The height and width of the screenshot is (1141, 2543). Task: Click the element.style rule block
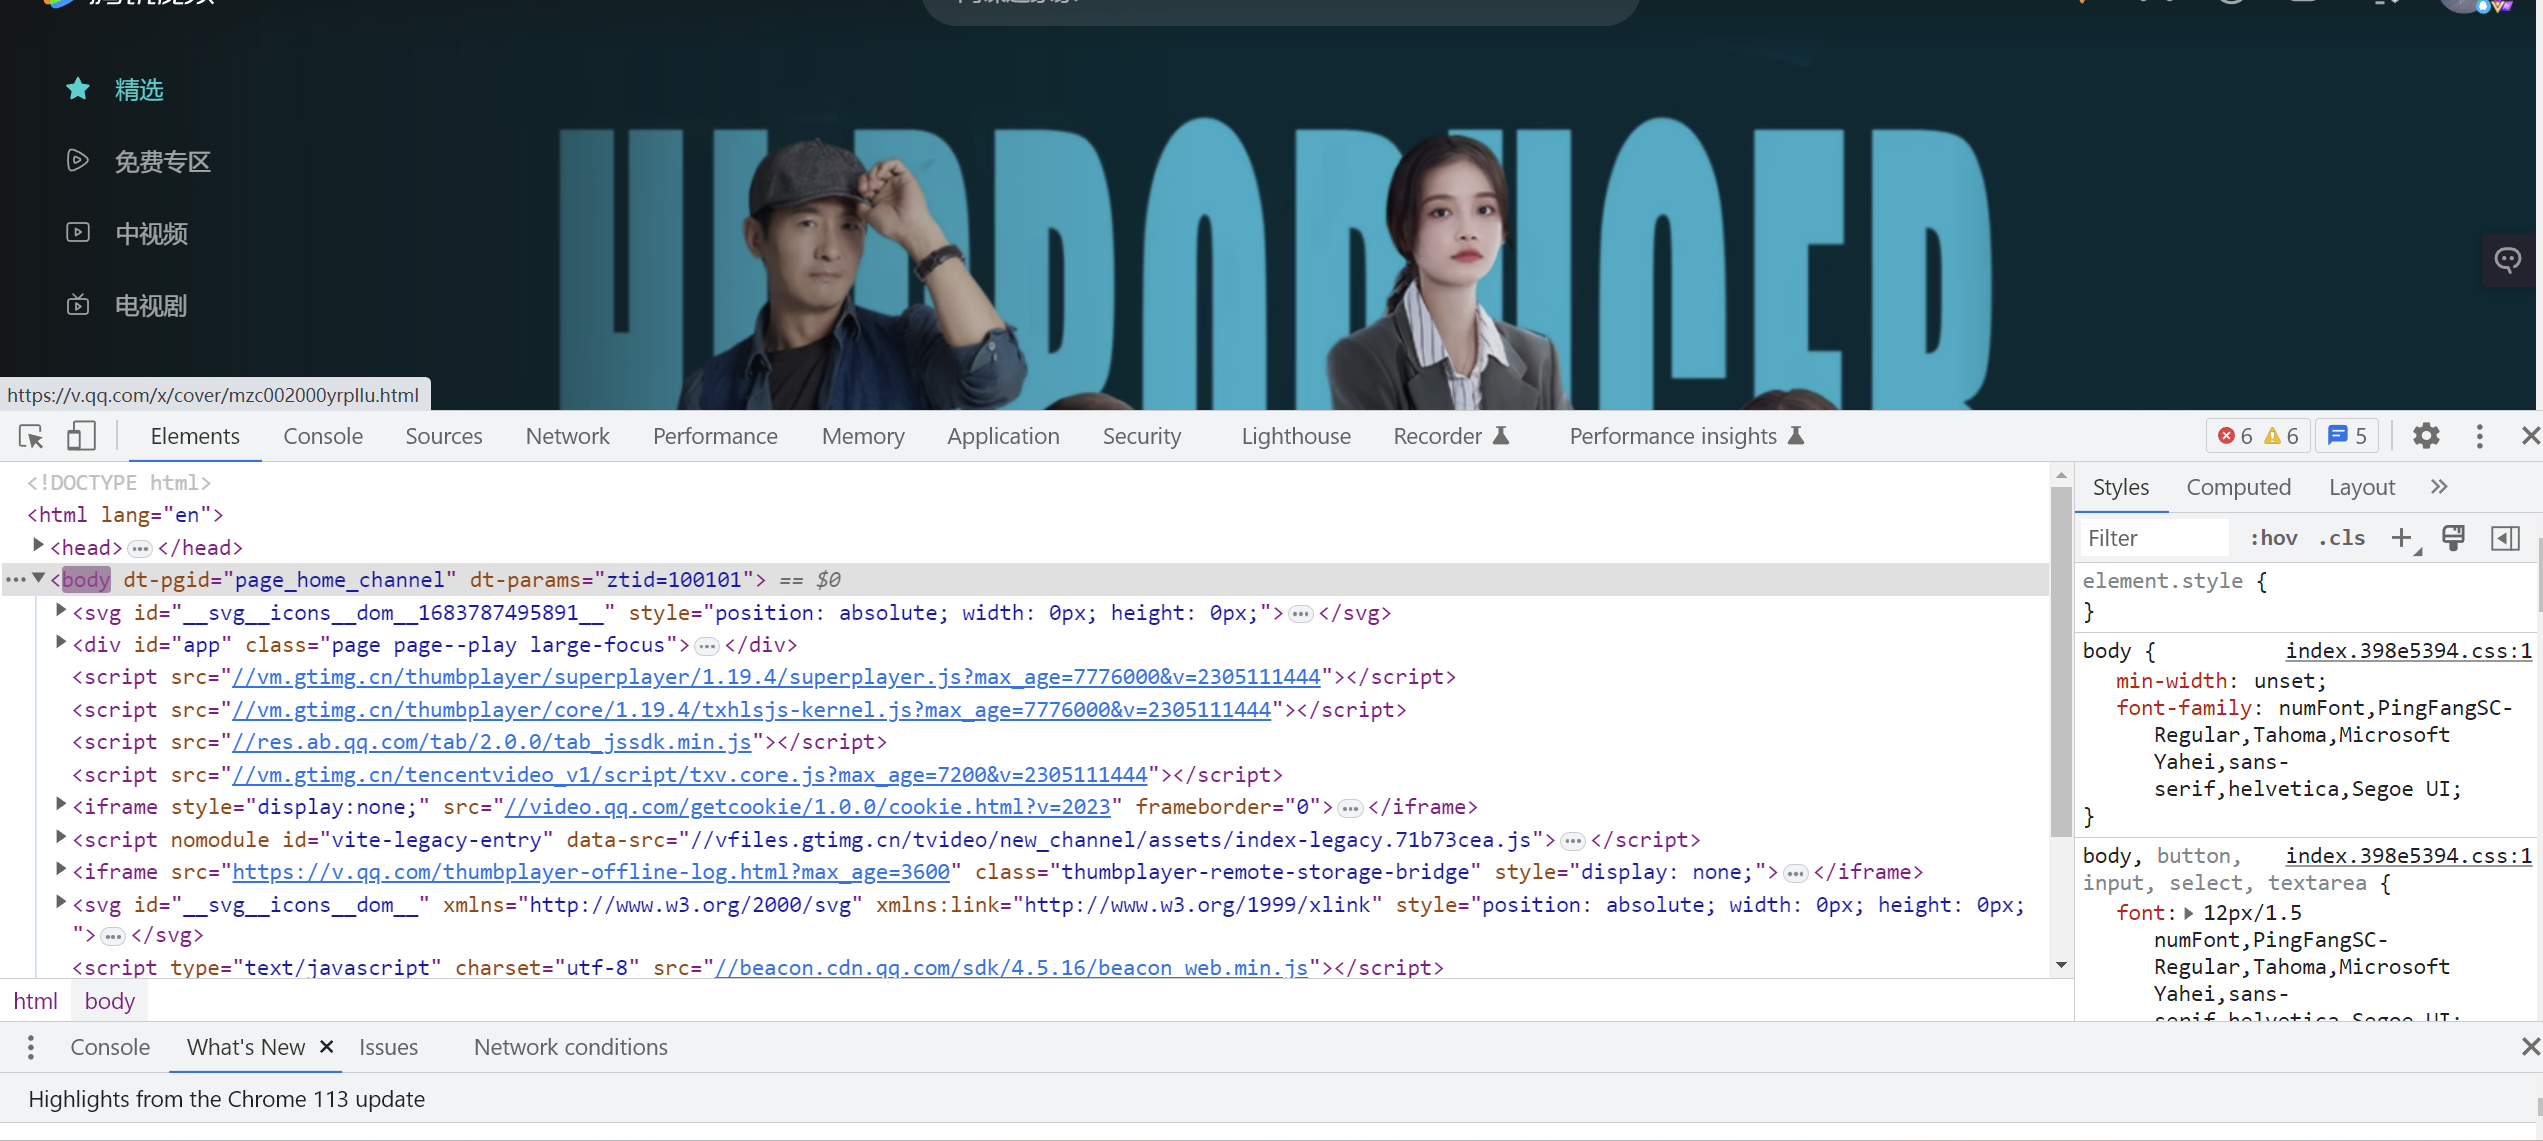click(2306, 596)
